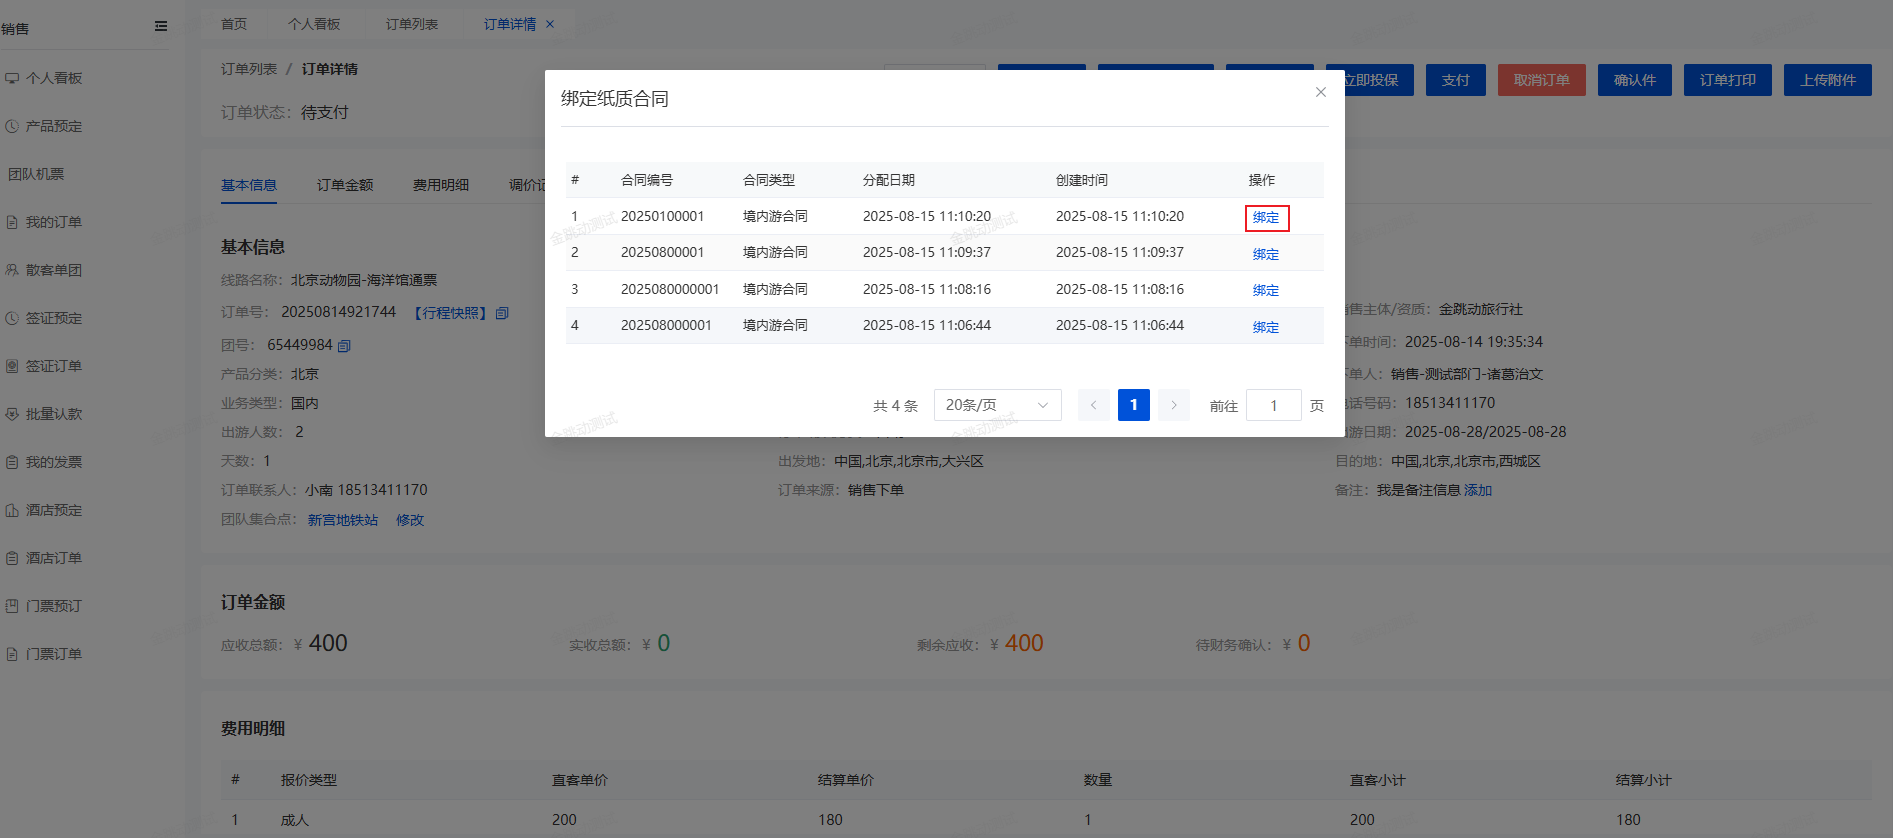The height and width of the screenshot is (838, 1893).
Task: Open the 20条/页 page size dropdown
Action: tap(996, 405)
